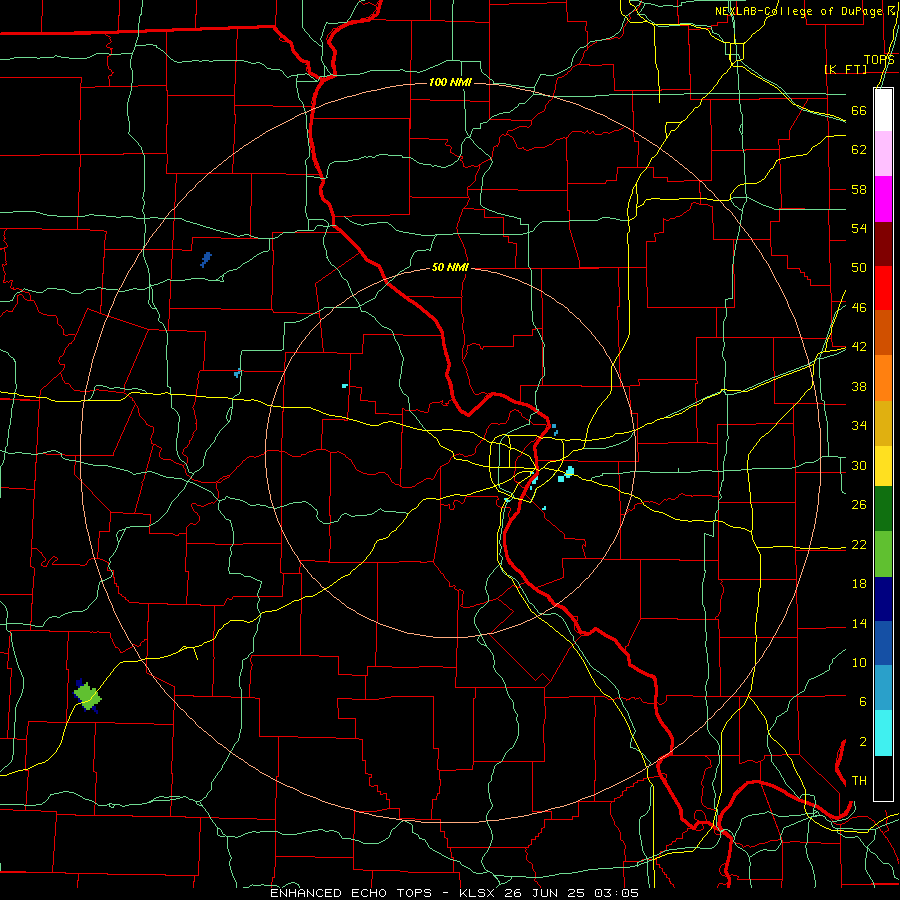Image resolution: width=900 pixels, height=900 pixels.
Task: Select the maroon legend swatch below 54
Action: pos(883,244)
